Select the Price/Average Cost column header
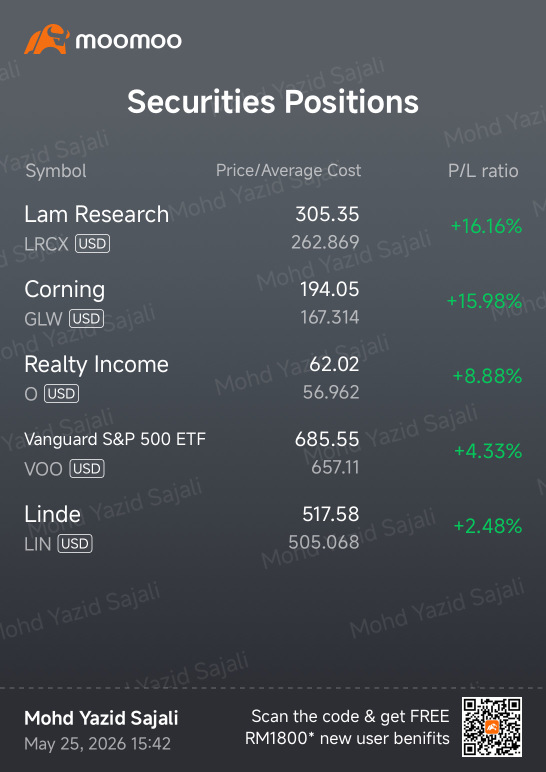 point(289,170)
